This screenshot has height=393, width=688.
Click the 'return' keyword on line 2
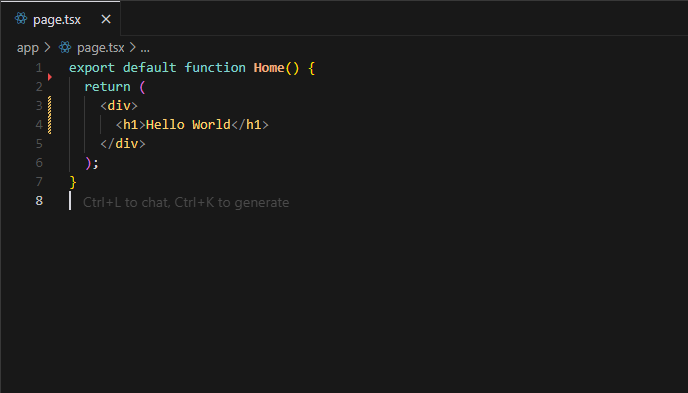coord(108,87)
